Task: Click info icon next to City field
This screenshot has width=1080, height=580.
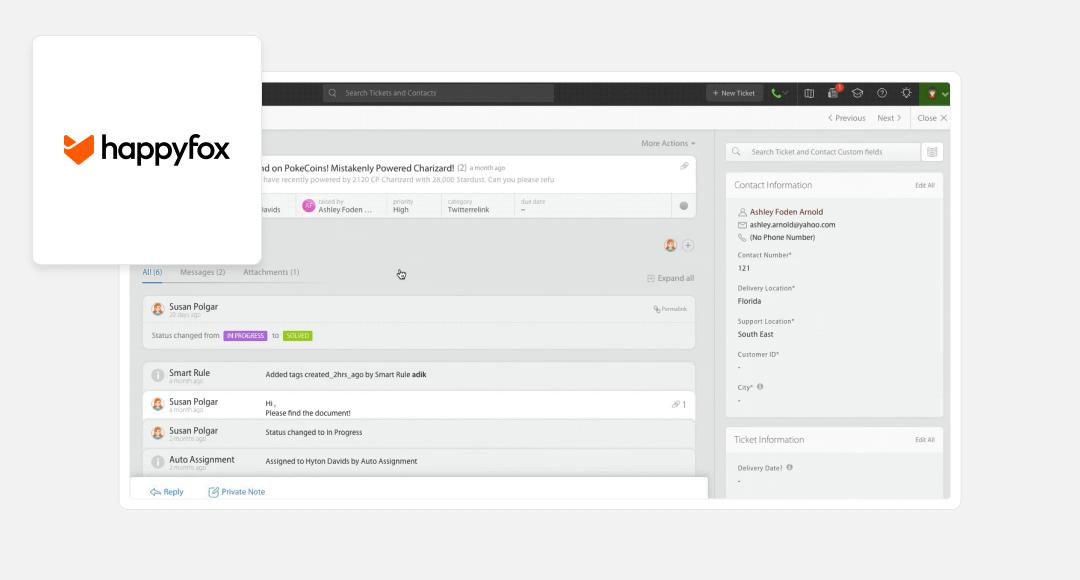Action: (x=760, y=387)
